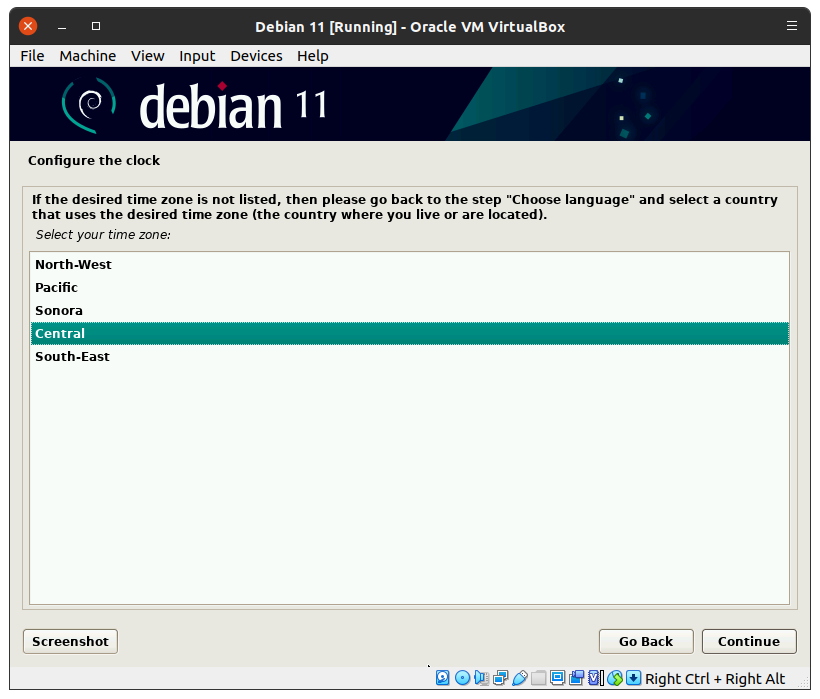820x699 pixels.
Task: Choose Sonora from the time zone list
Action: (59, 311)
